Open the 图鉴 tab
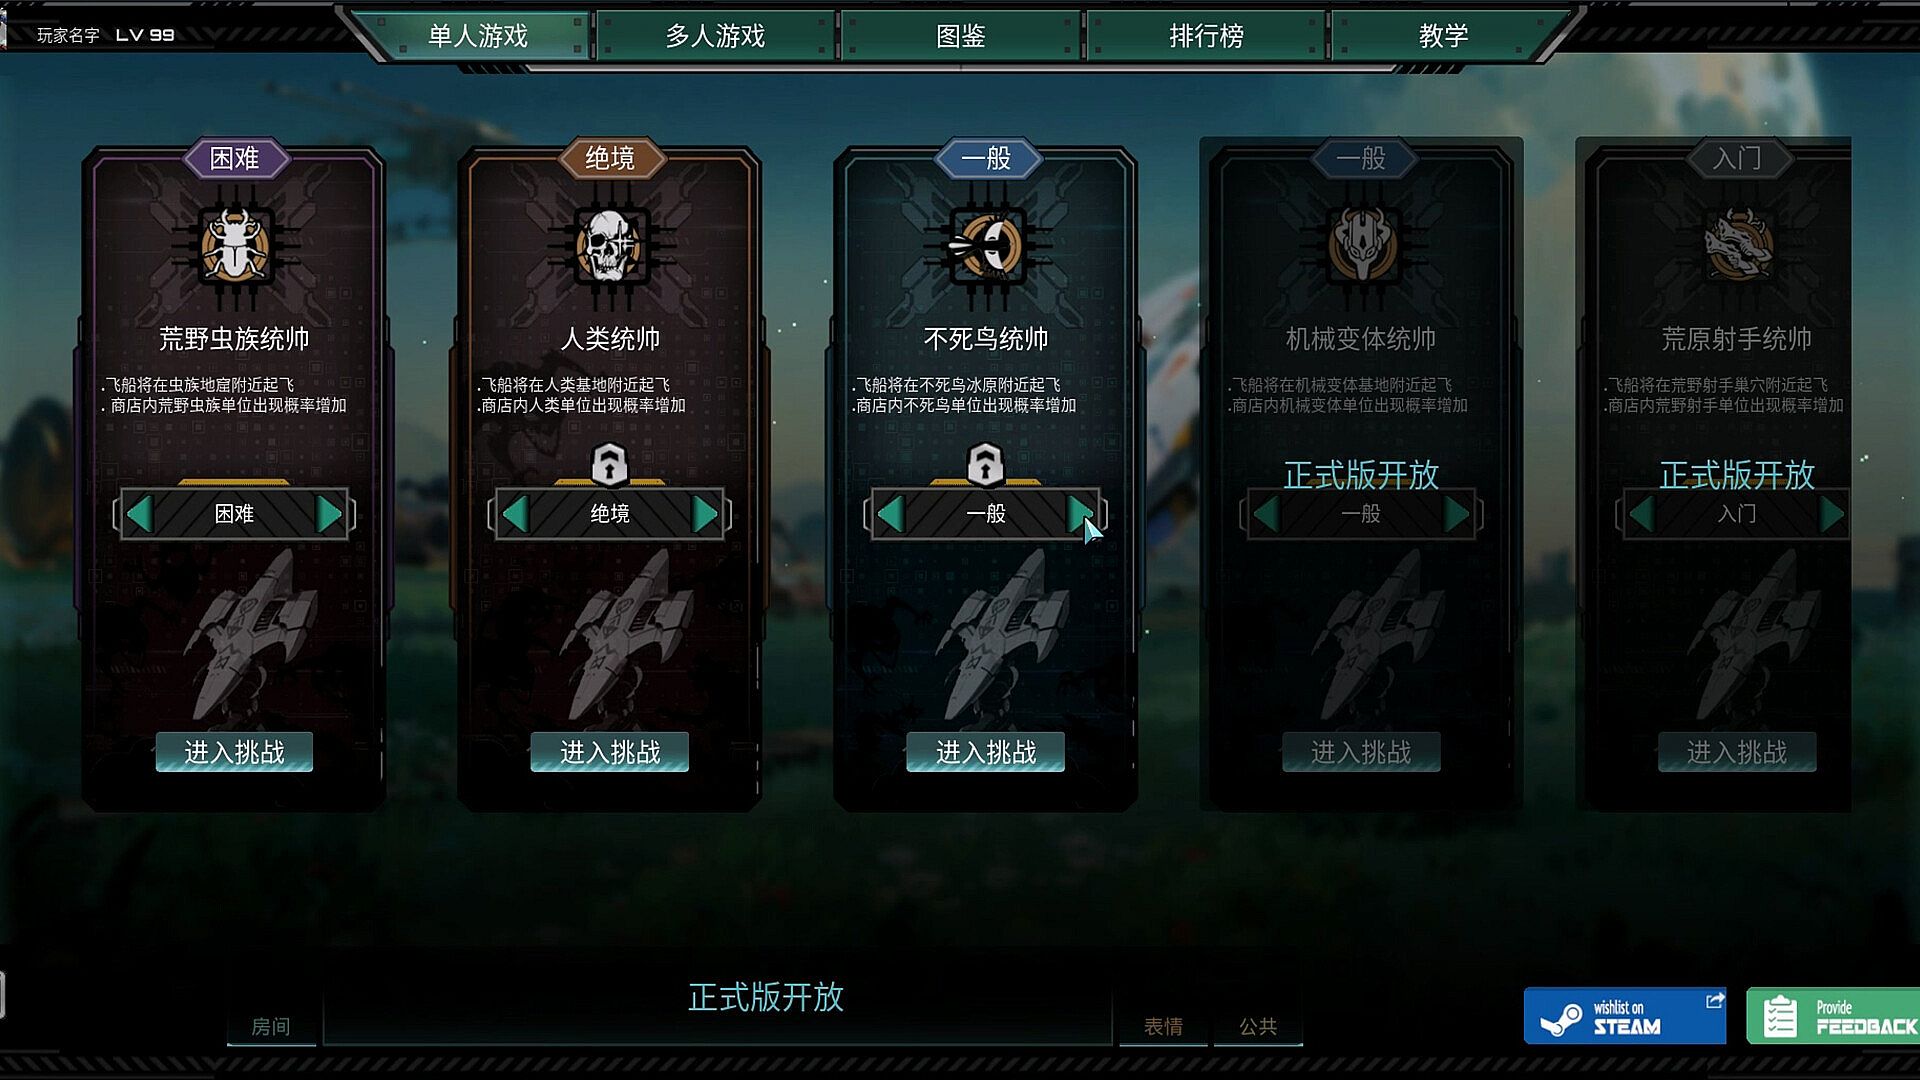The image size is (1920, 1080). pyautogui.click(x=961, y=36)
